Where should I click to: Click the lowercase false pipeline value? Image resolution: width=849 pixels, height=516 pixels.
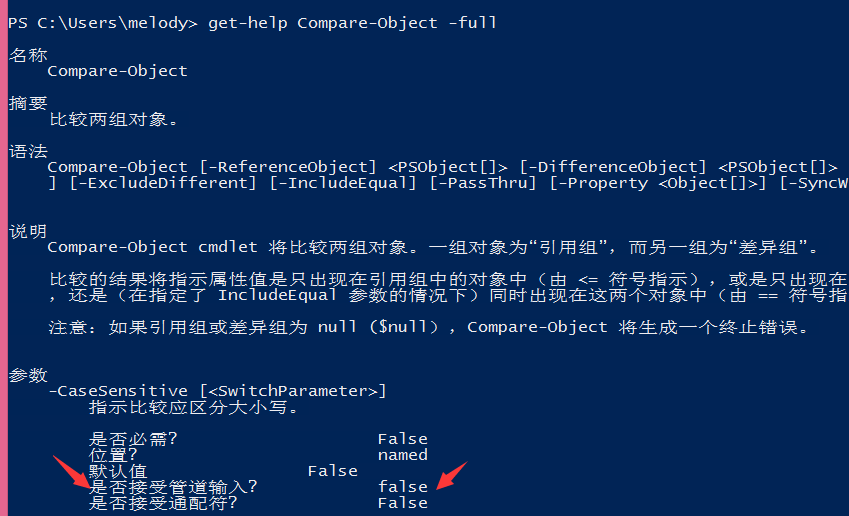pyautogui.click(x=403, y=487)
